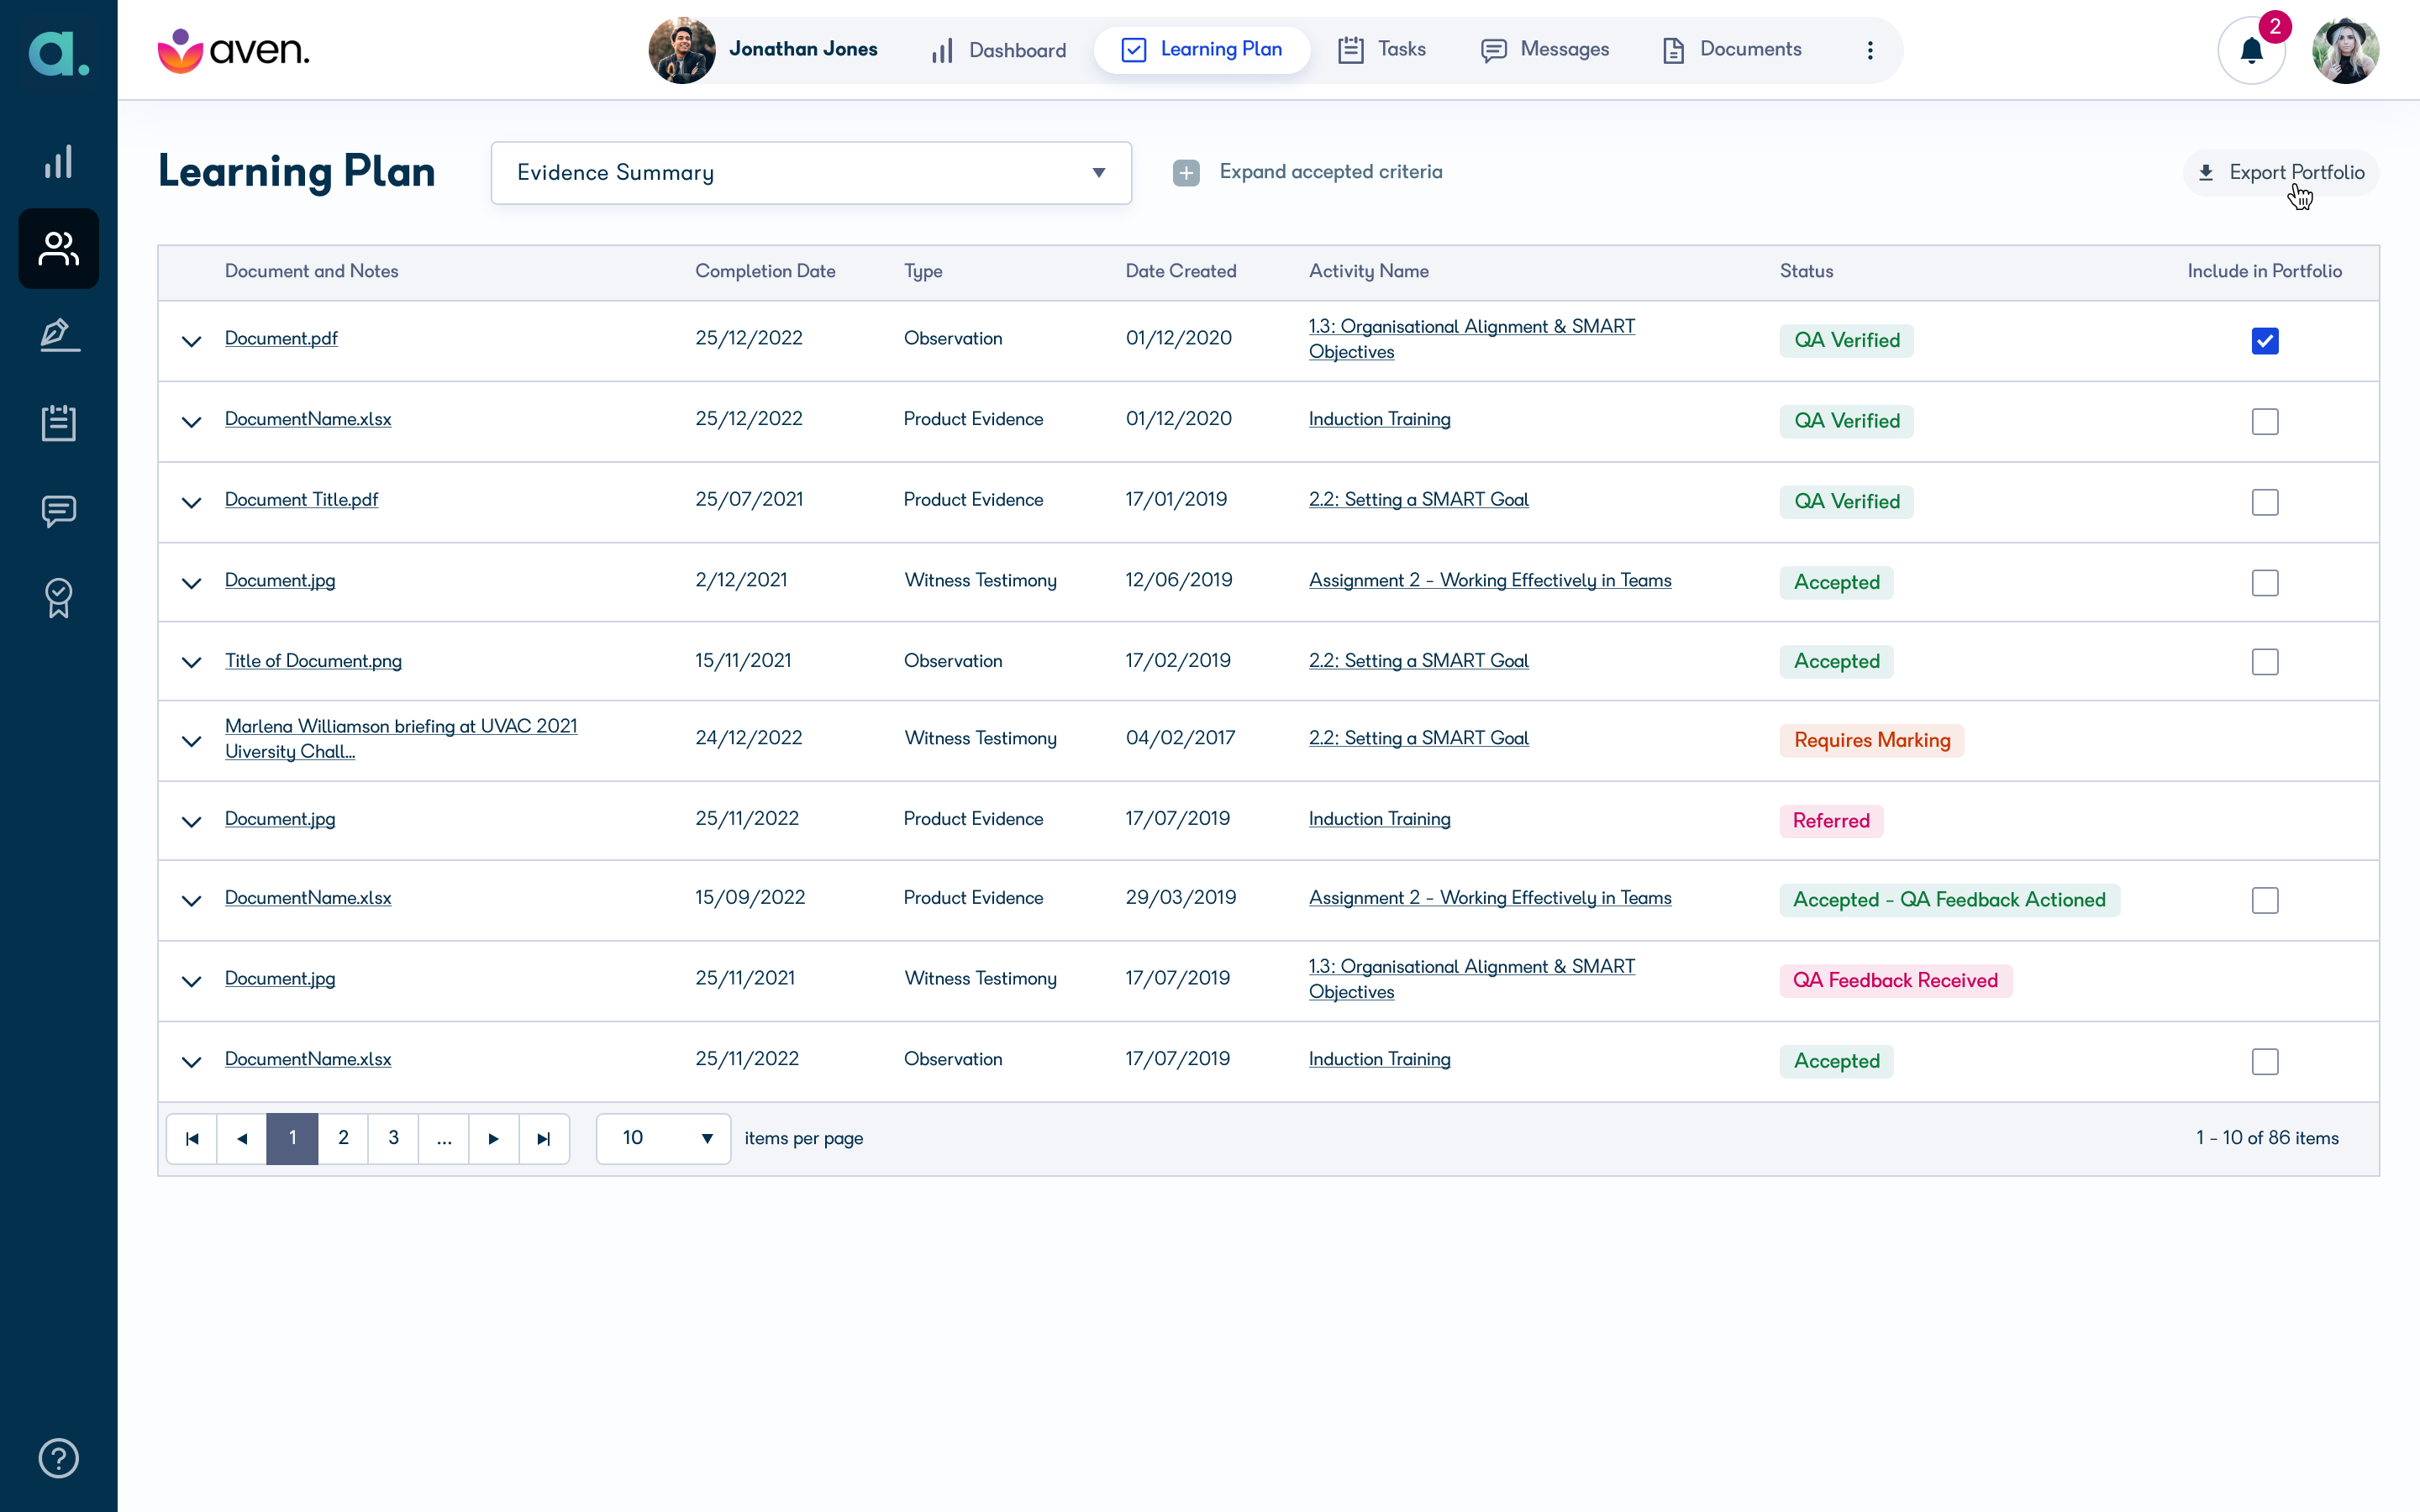Sort by Status column header
2420x1512 pixels.
coord(1806,271)
